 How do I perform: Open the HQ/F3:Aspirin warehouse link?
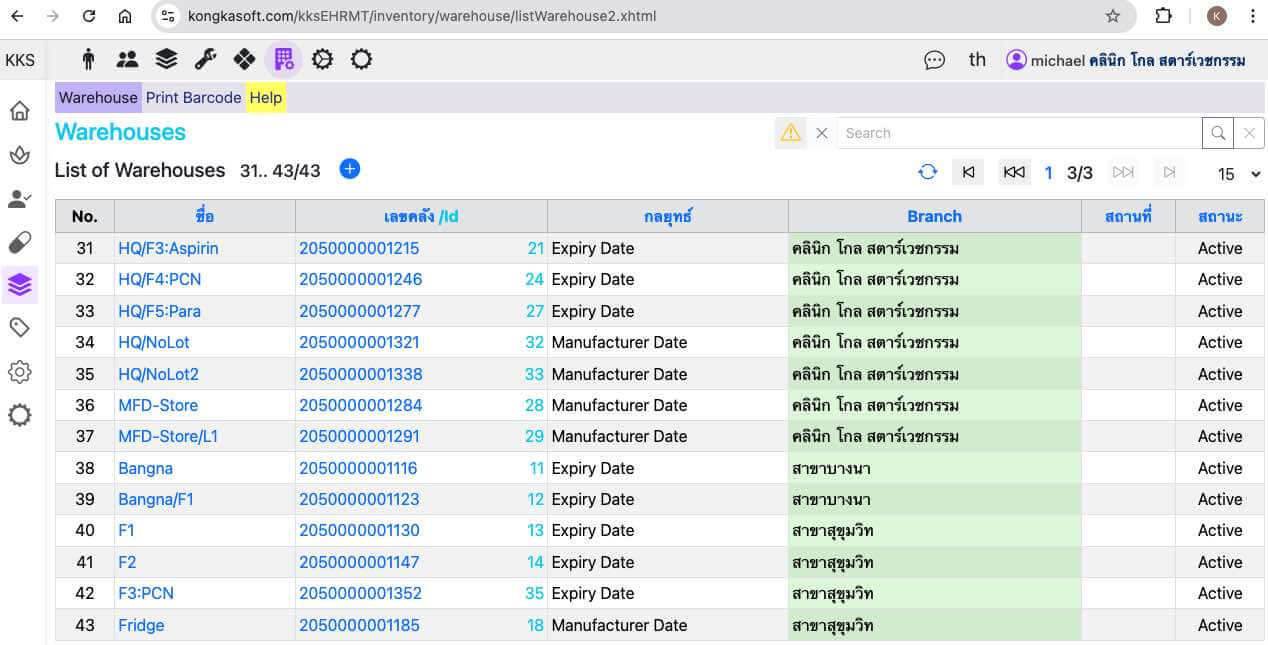pos(168,248)
